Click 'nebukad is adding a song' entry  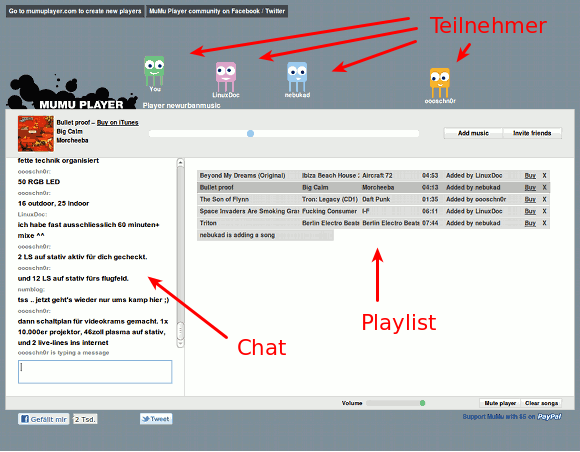(x=265, y=235)
